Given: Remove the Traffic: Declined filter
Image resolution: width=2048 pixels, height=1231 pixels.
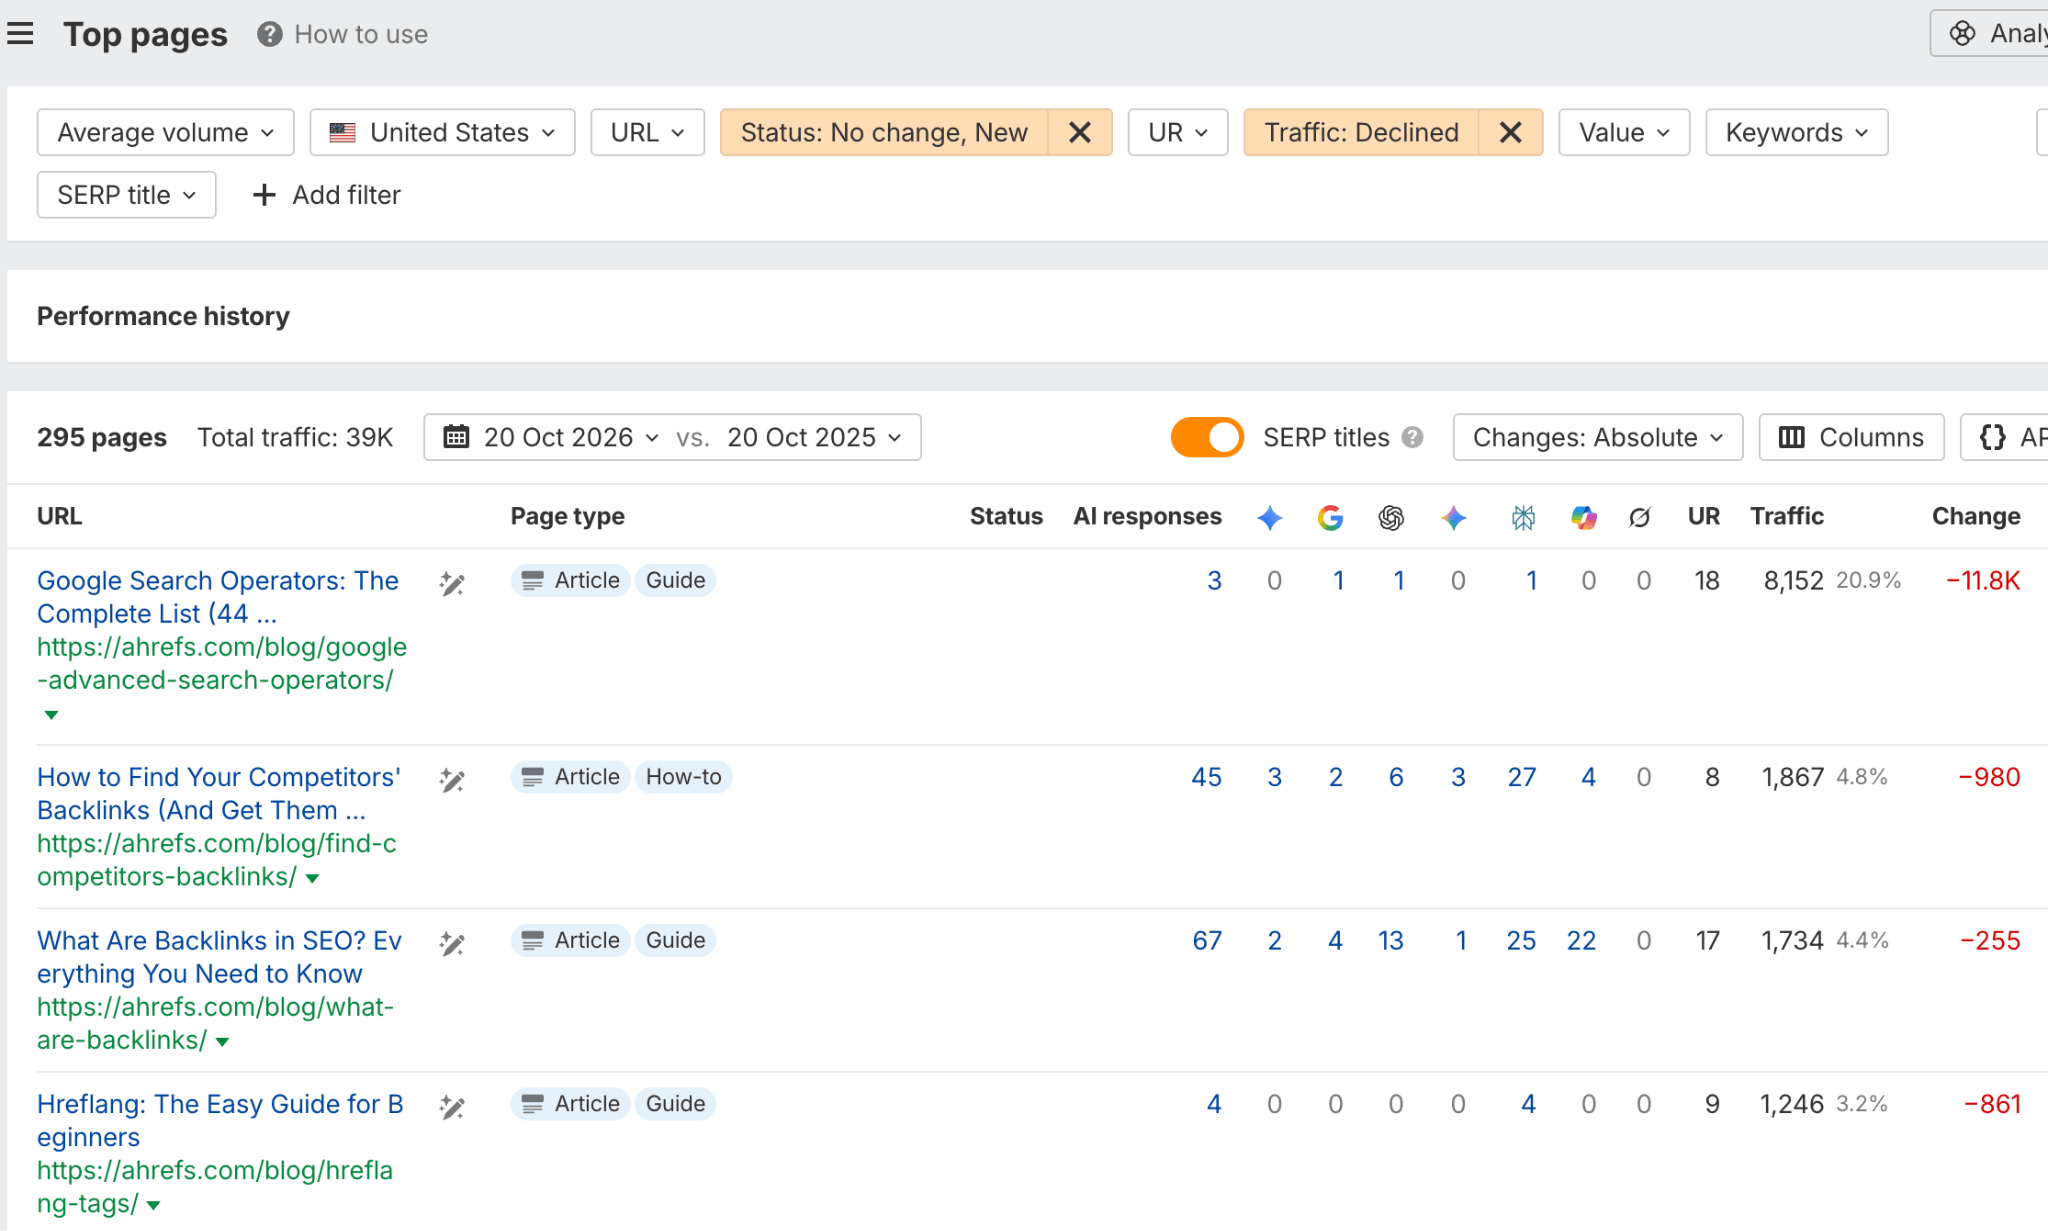Looking at the screenshot, I should point(1511,132).
